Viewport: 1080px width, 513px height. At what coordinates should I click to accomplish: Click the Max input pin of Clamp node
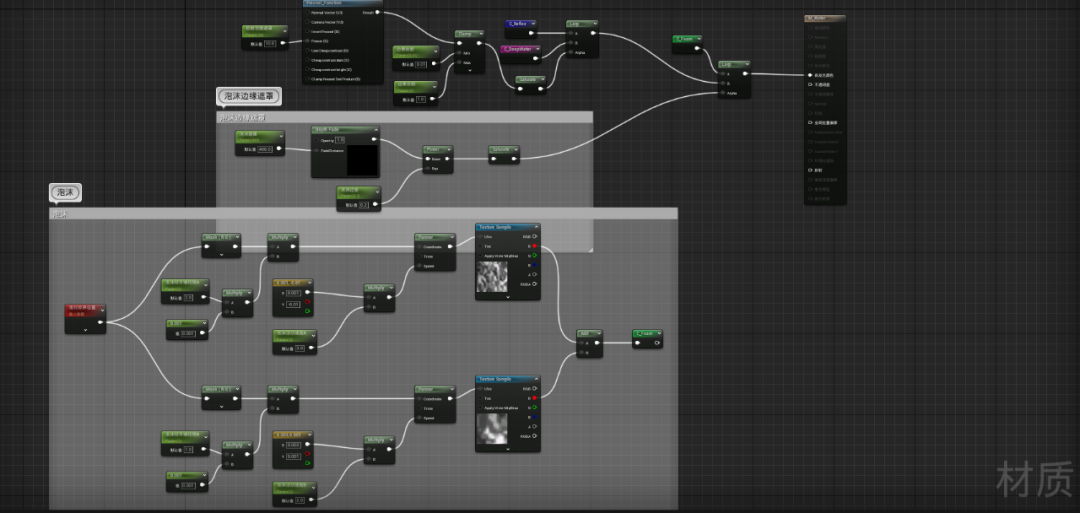459,63
